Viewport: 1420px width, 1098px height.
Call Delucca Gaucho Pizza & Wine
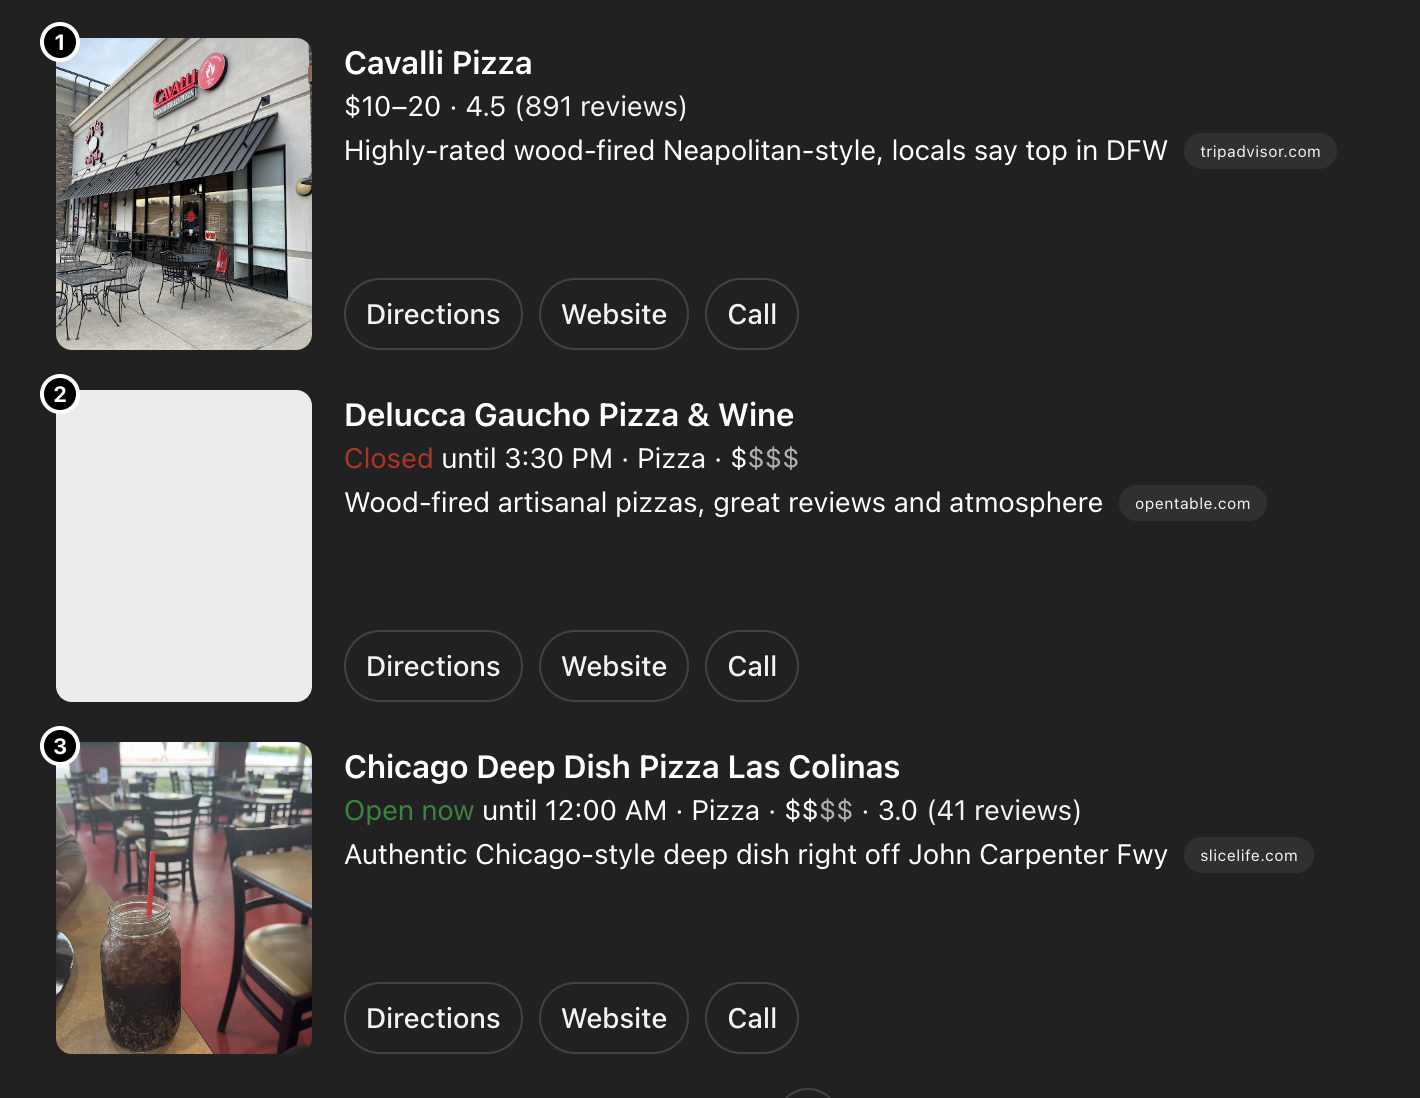[752, 666]
